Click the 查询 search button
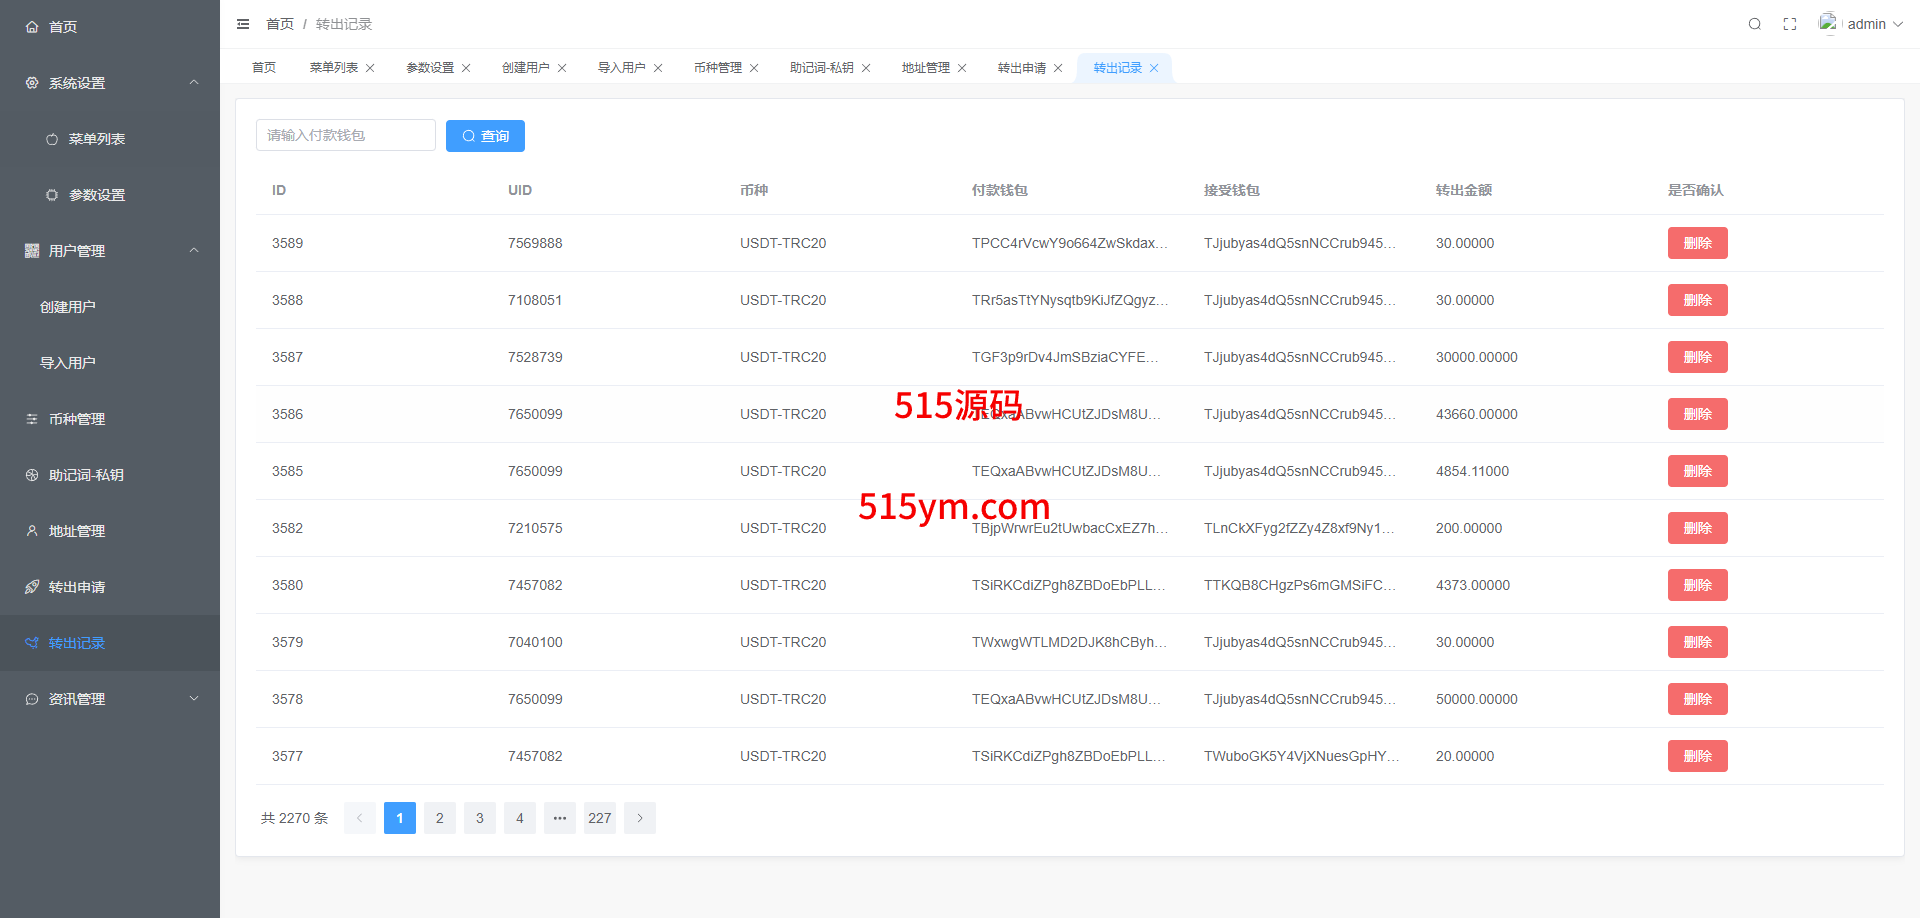This screenshot has height=918, width=1920. point(485,136)
